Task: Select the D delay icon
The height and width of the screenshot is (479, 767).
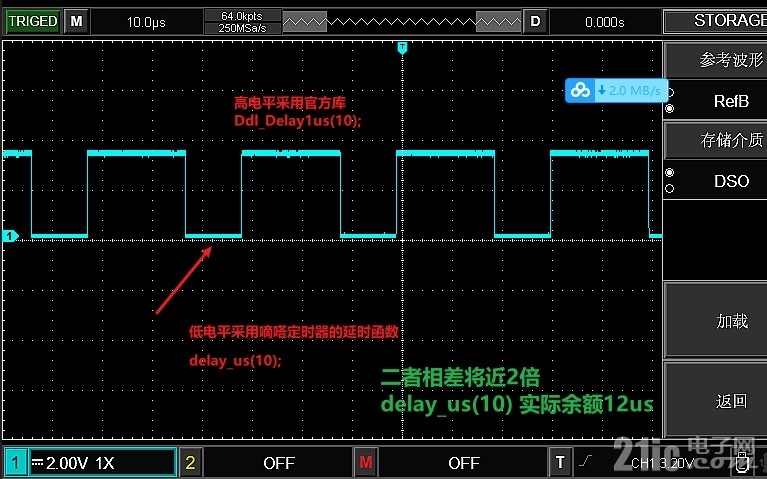Action: tap(535, 22)
